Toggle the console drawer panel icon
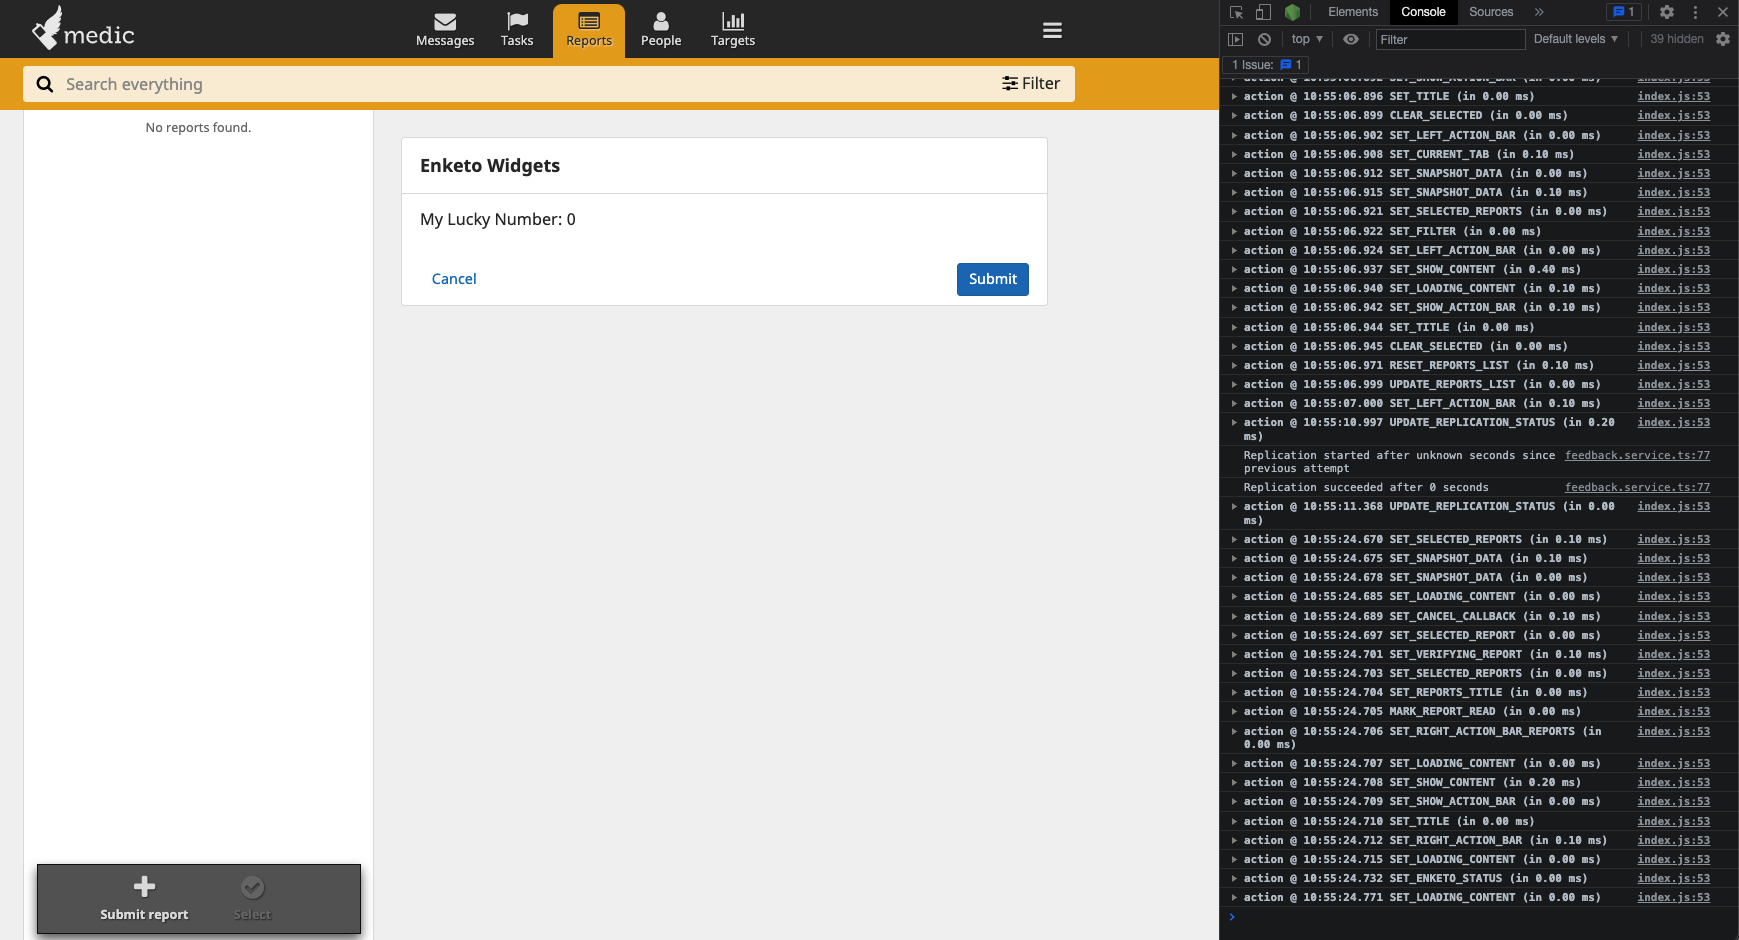 pyautogui.click(x=1237, y=39)
